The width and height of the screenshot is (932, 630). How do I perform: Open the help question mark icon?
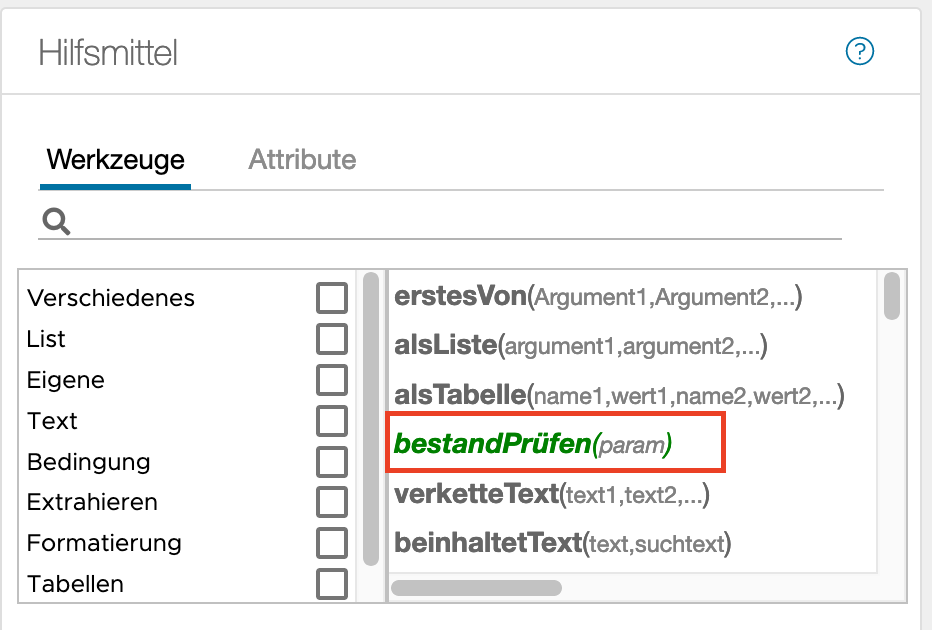pos(860,51)
